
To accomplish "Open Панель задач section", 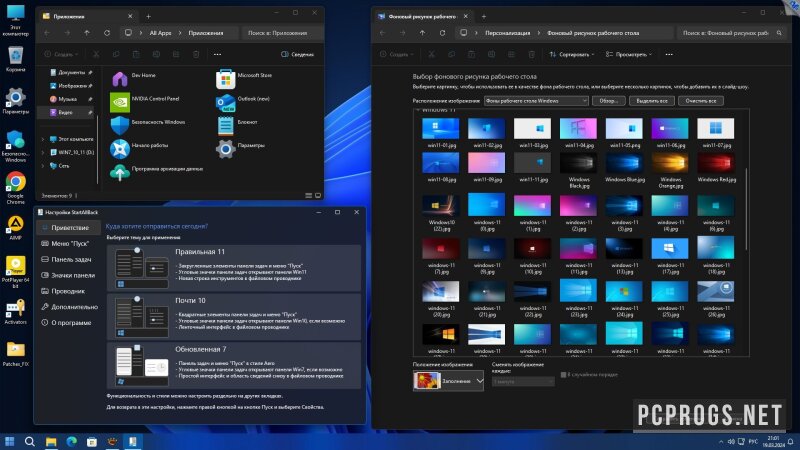I will coord(69,259).
